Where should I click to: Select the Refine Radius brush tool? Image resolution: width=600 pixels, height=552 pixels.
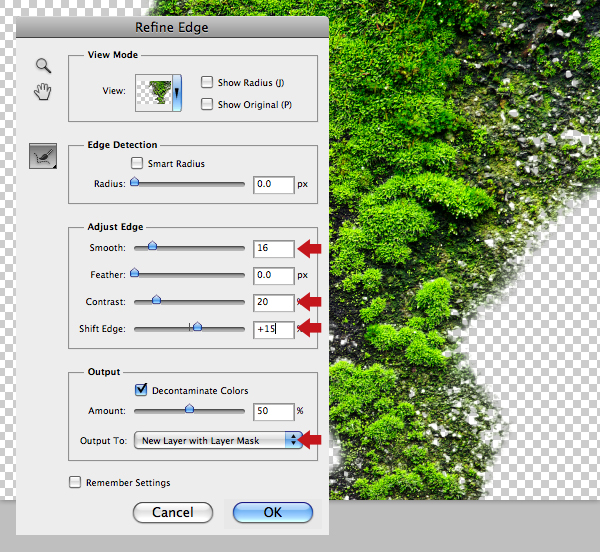click(43, 156)
